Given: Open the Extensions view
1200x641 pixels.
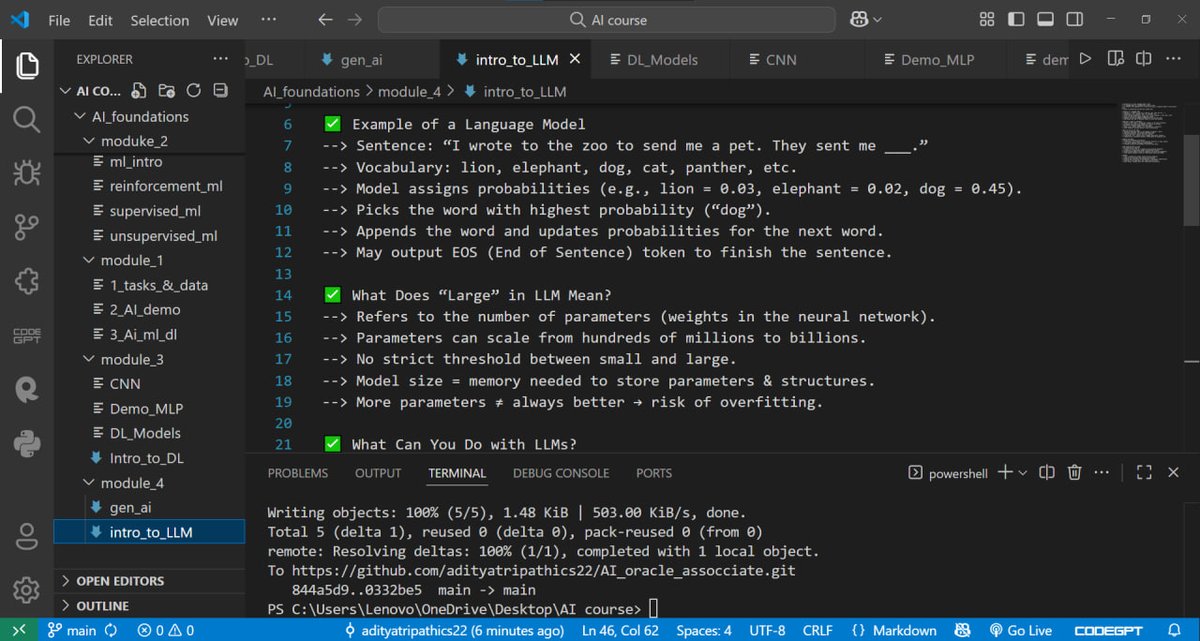Looking at the screenshot, I should [27, 282].
